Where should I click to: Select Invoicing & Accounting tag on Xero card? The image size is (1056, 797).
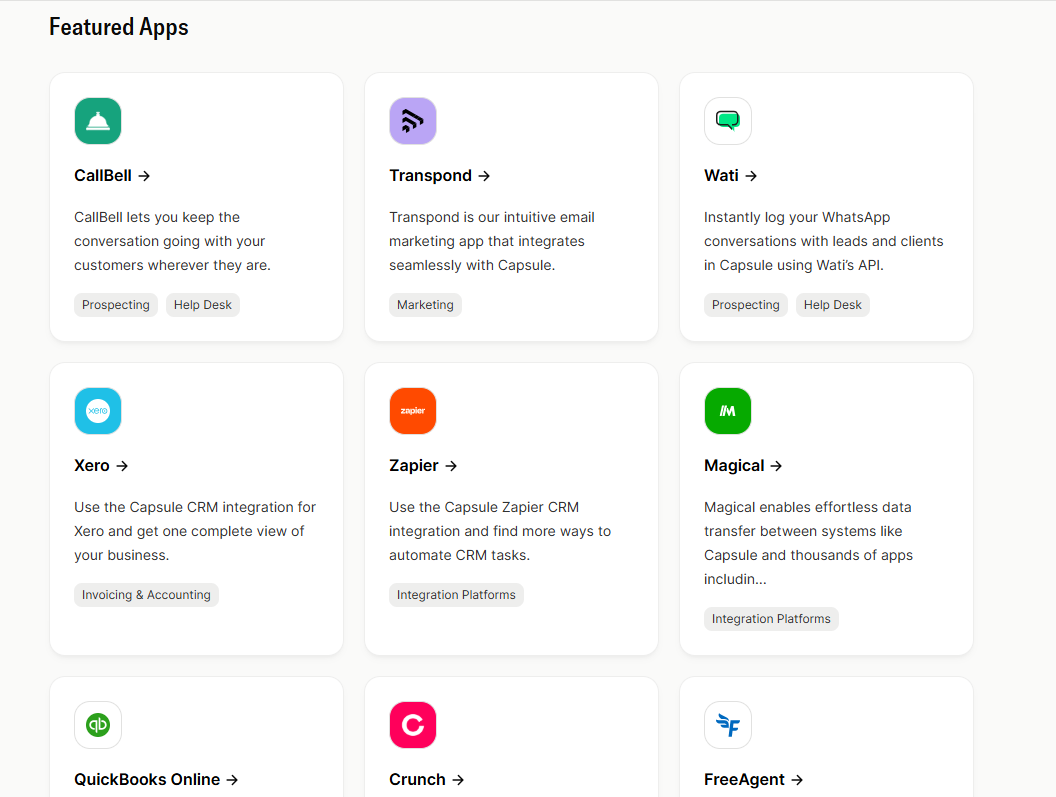[x=146, y=595]
